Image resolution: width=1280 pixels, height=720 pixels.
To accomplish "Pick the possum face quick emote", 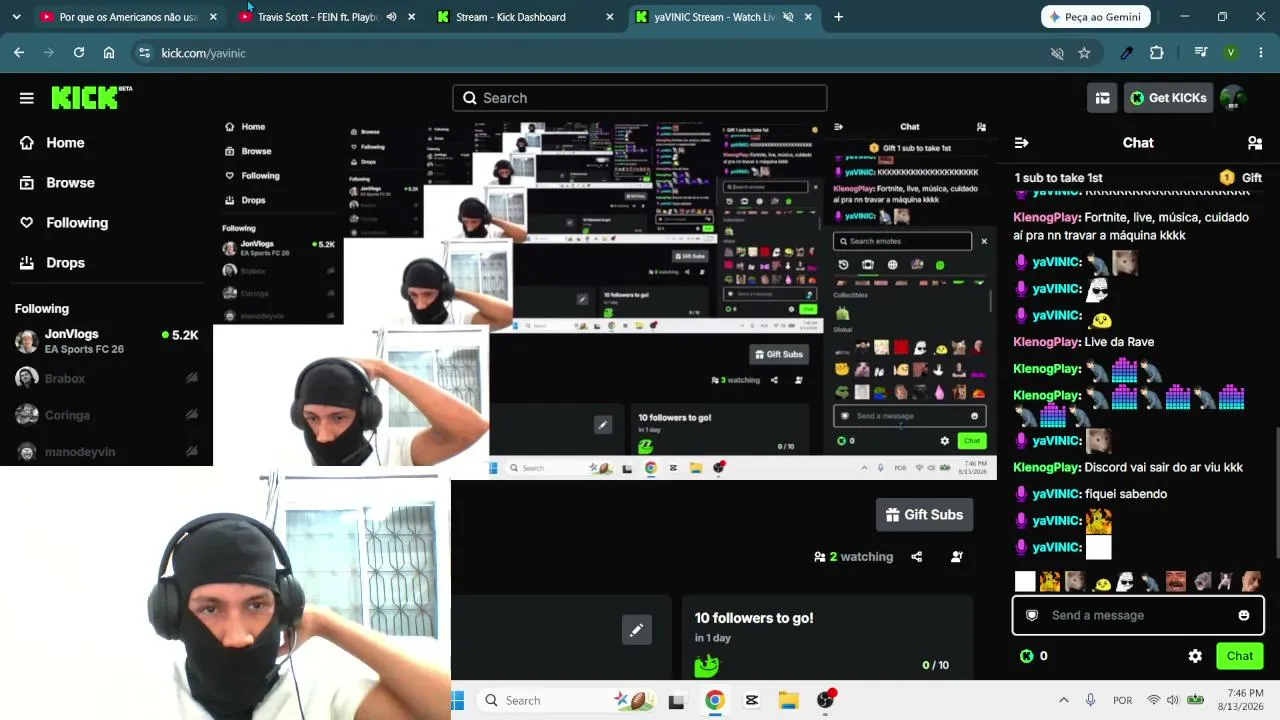I will (x=1075, y=581).
